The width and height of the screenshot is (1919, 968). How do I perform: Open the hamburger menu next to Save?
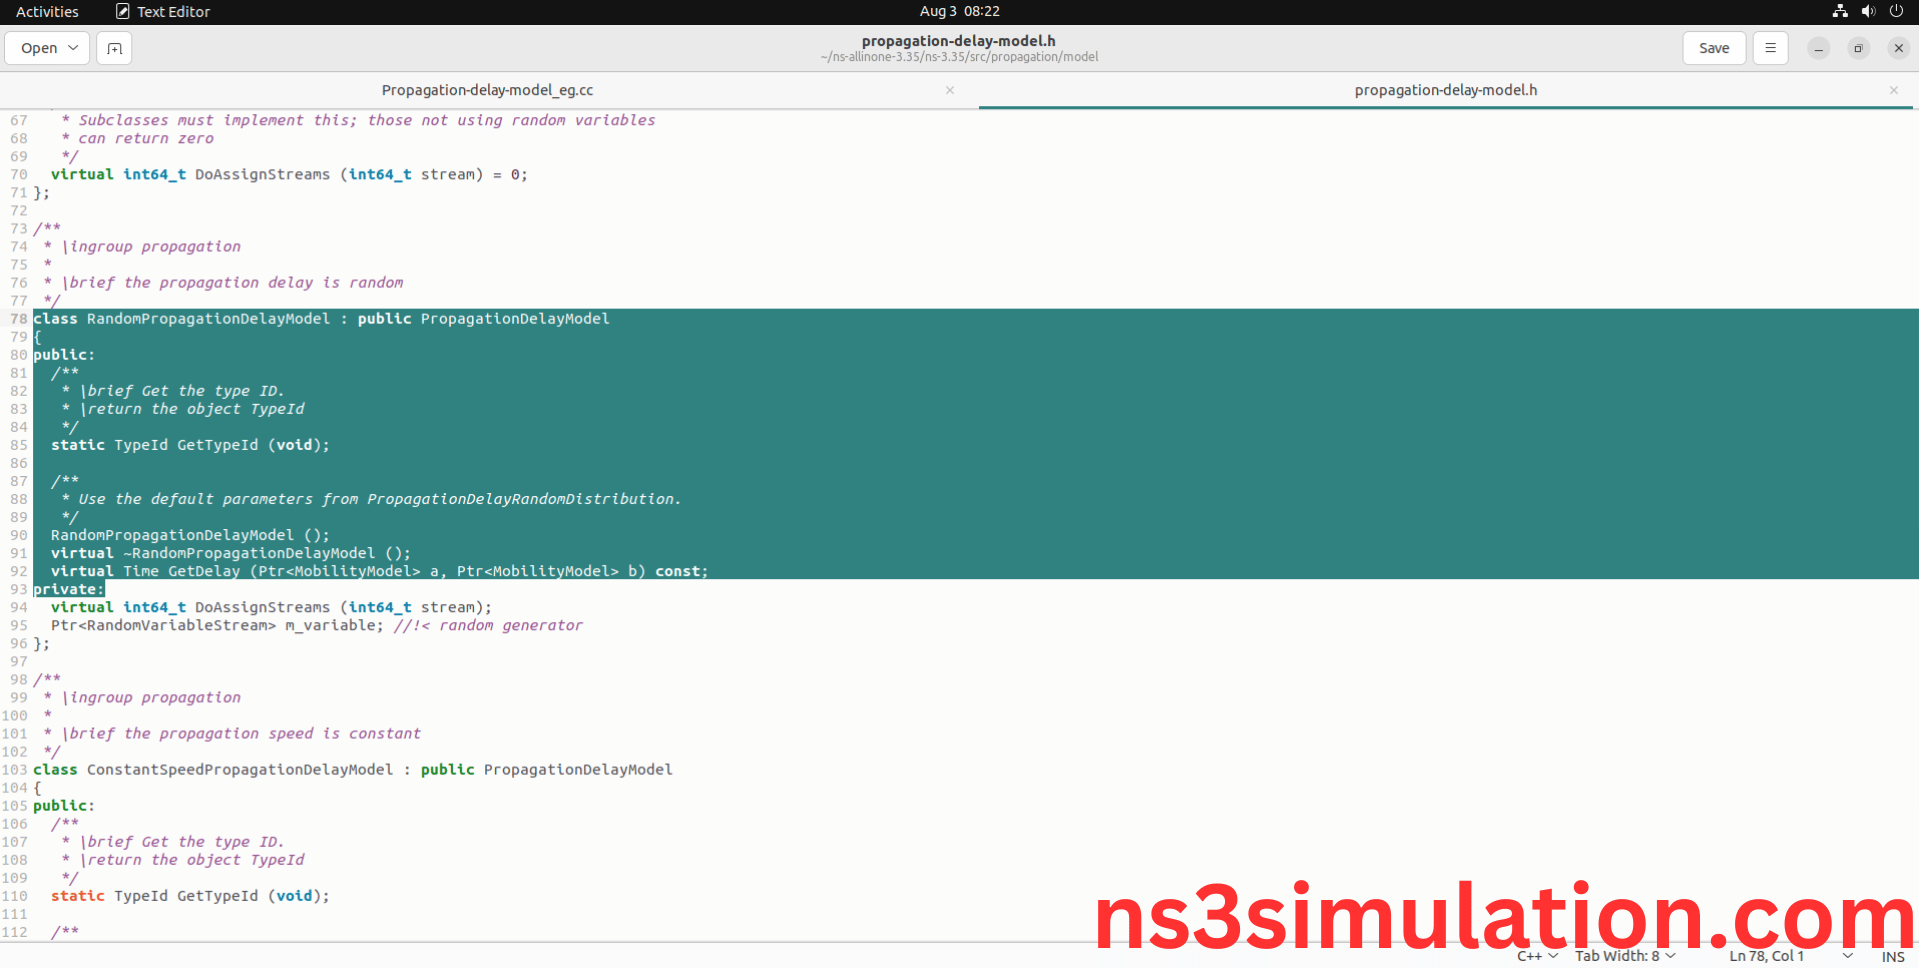pos(1769,47)
